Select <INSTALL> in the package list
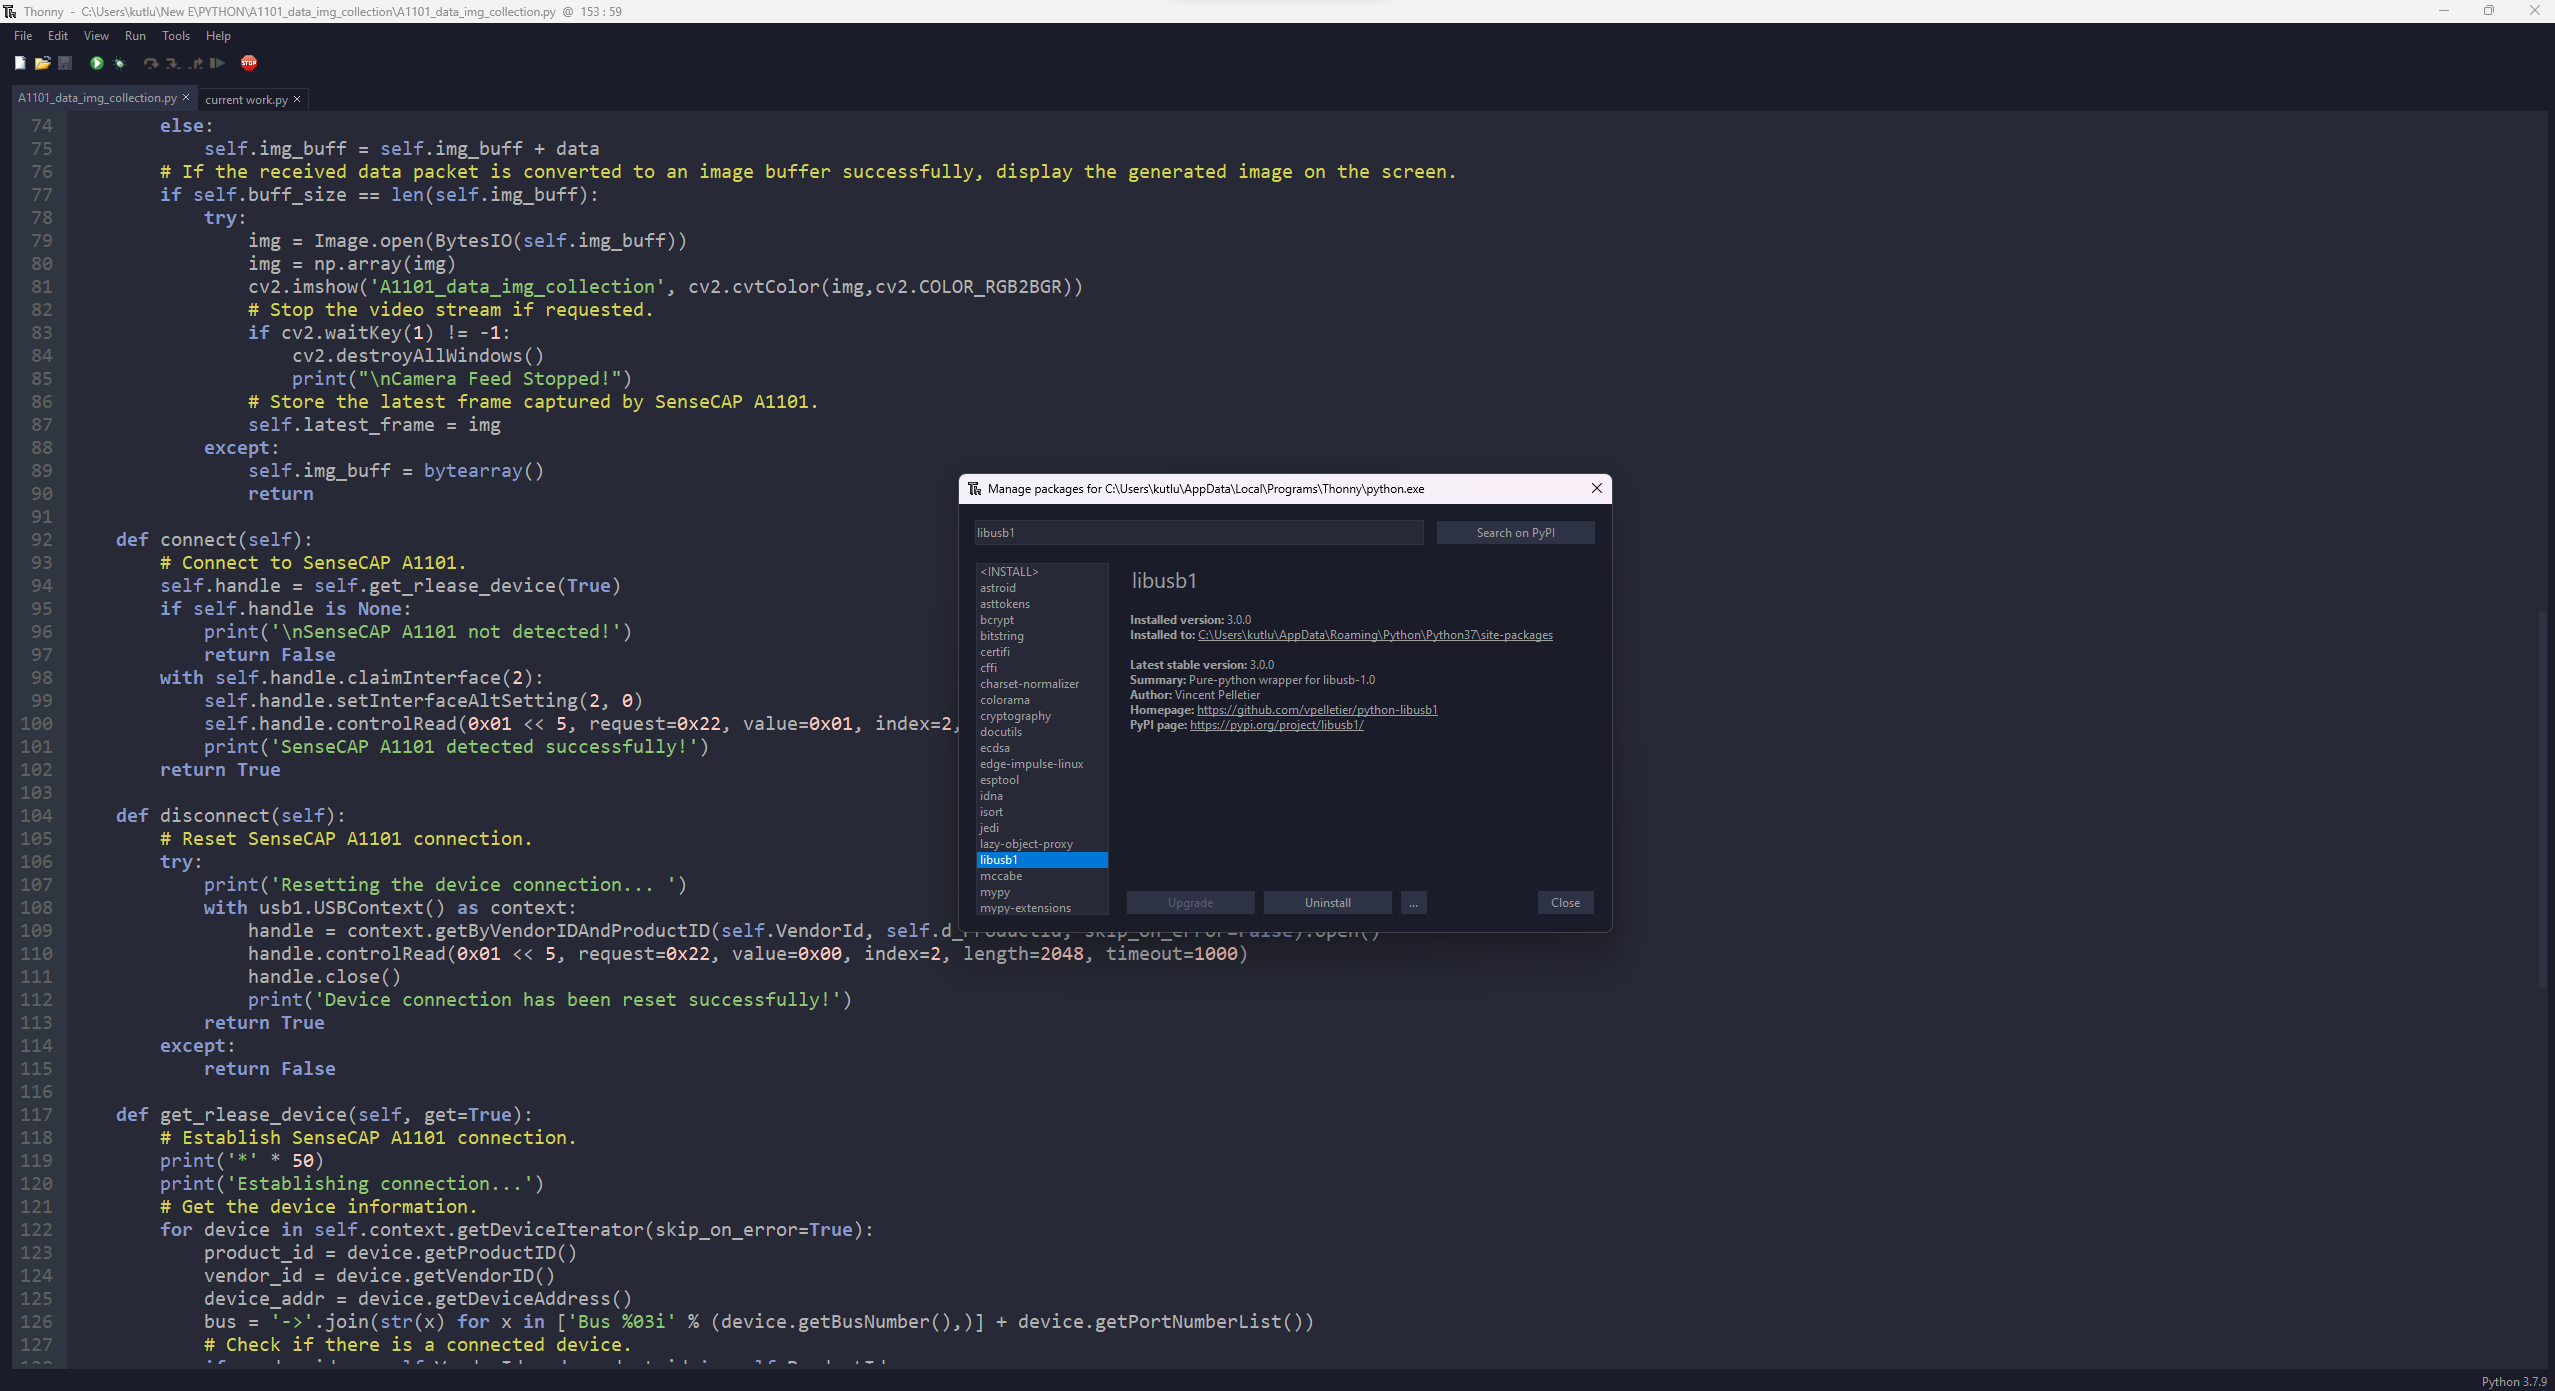 point(1009,572)
